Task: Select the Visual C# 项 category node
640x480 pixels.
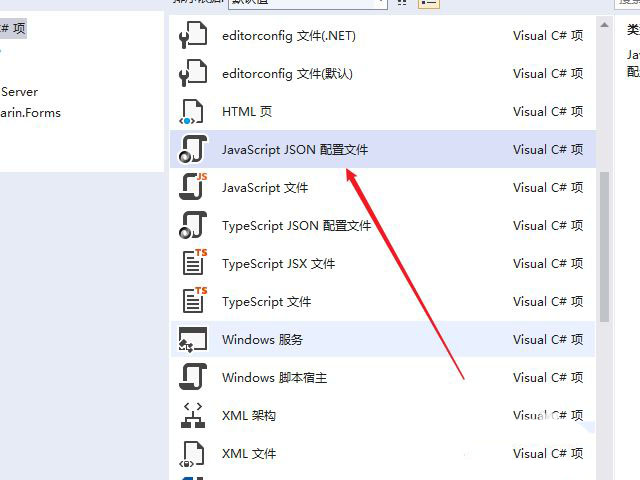Action: click(x=14, y=29)
